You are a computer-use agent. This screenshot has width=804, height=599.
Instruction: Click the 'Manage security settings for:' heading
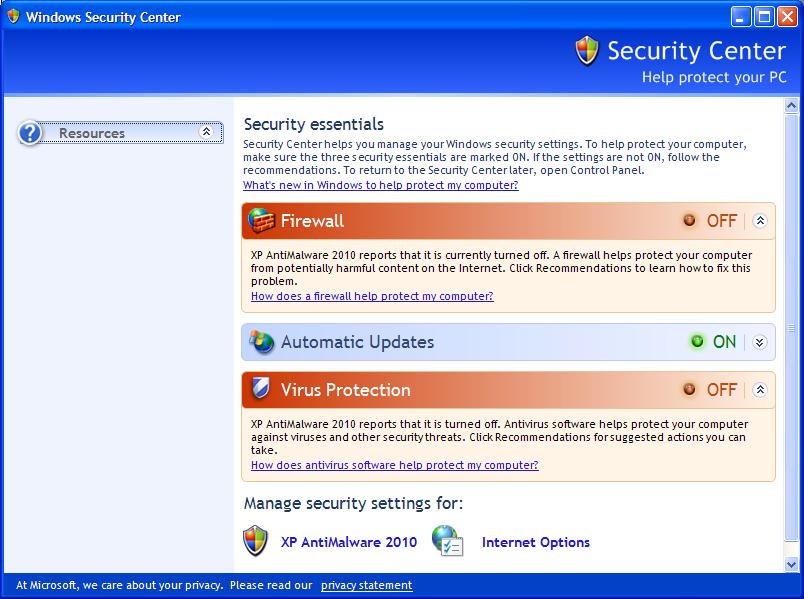click(x=353, y=503)
